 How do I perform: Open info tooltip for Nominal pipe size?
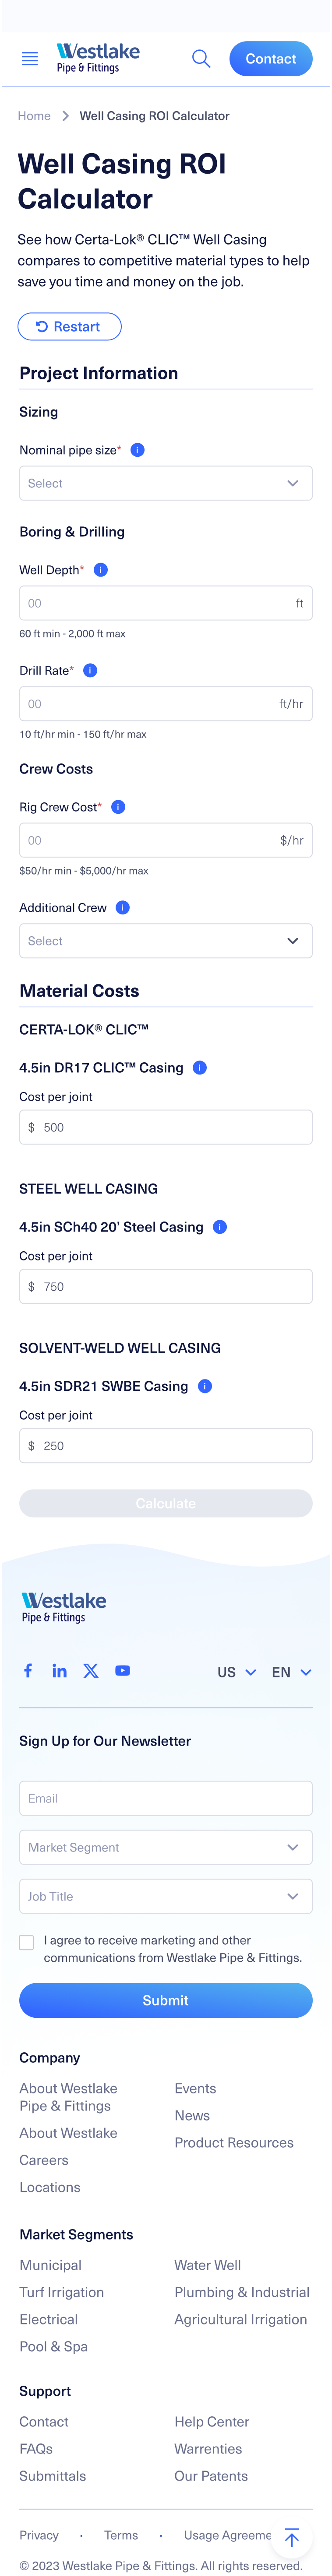click(x=138, y=450)
